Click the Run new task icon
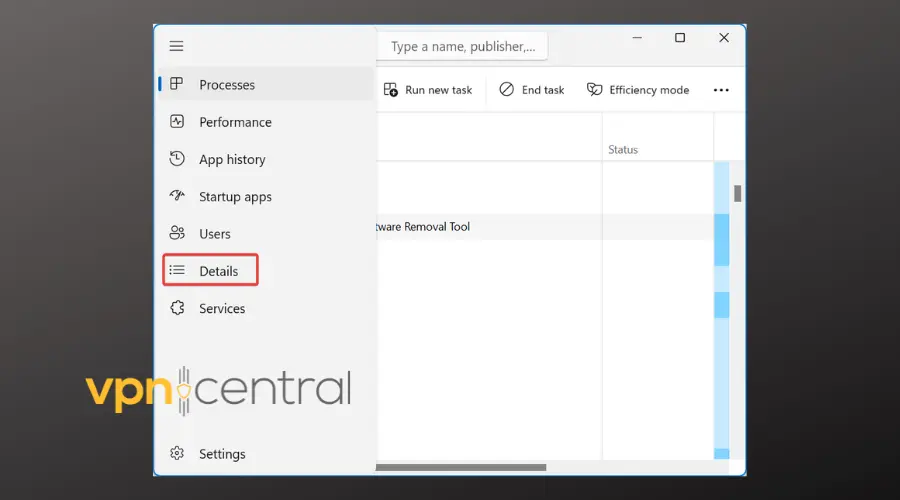Viewport: 900px width, 500px height. pos(391,90)
